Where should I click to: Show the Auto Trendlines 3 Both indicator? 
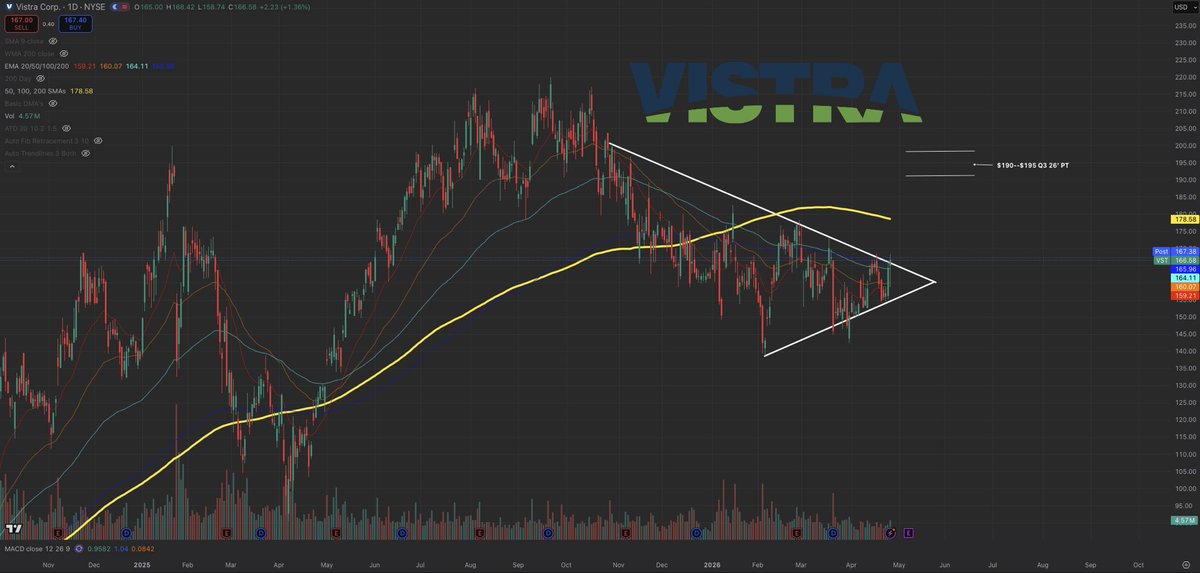[86, 153]
